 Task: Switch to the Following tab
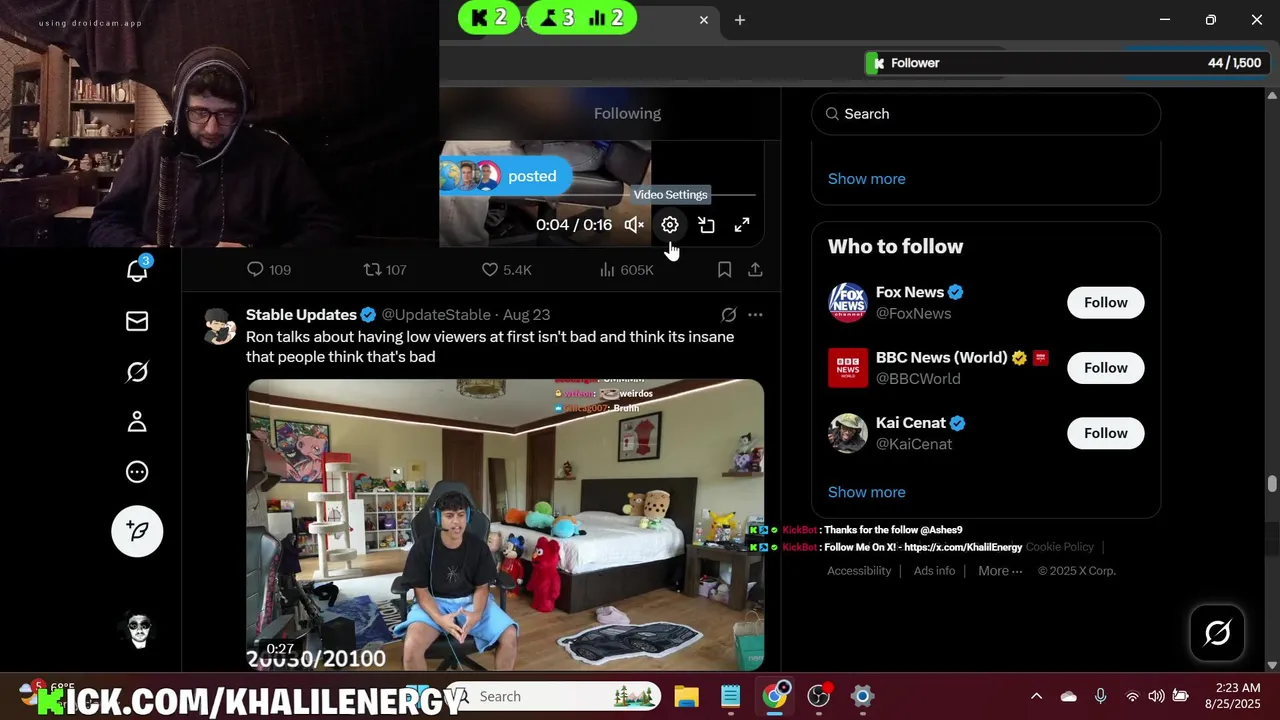coord(627,113)
